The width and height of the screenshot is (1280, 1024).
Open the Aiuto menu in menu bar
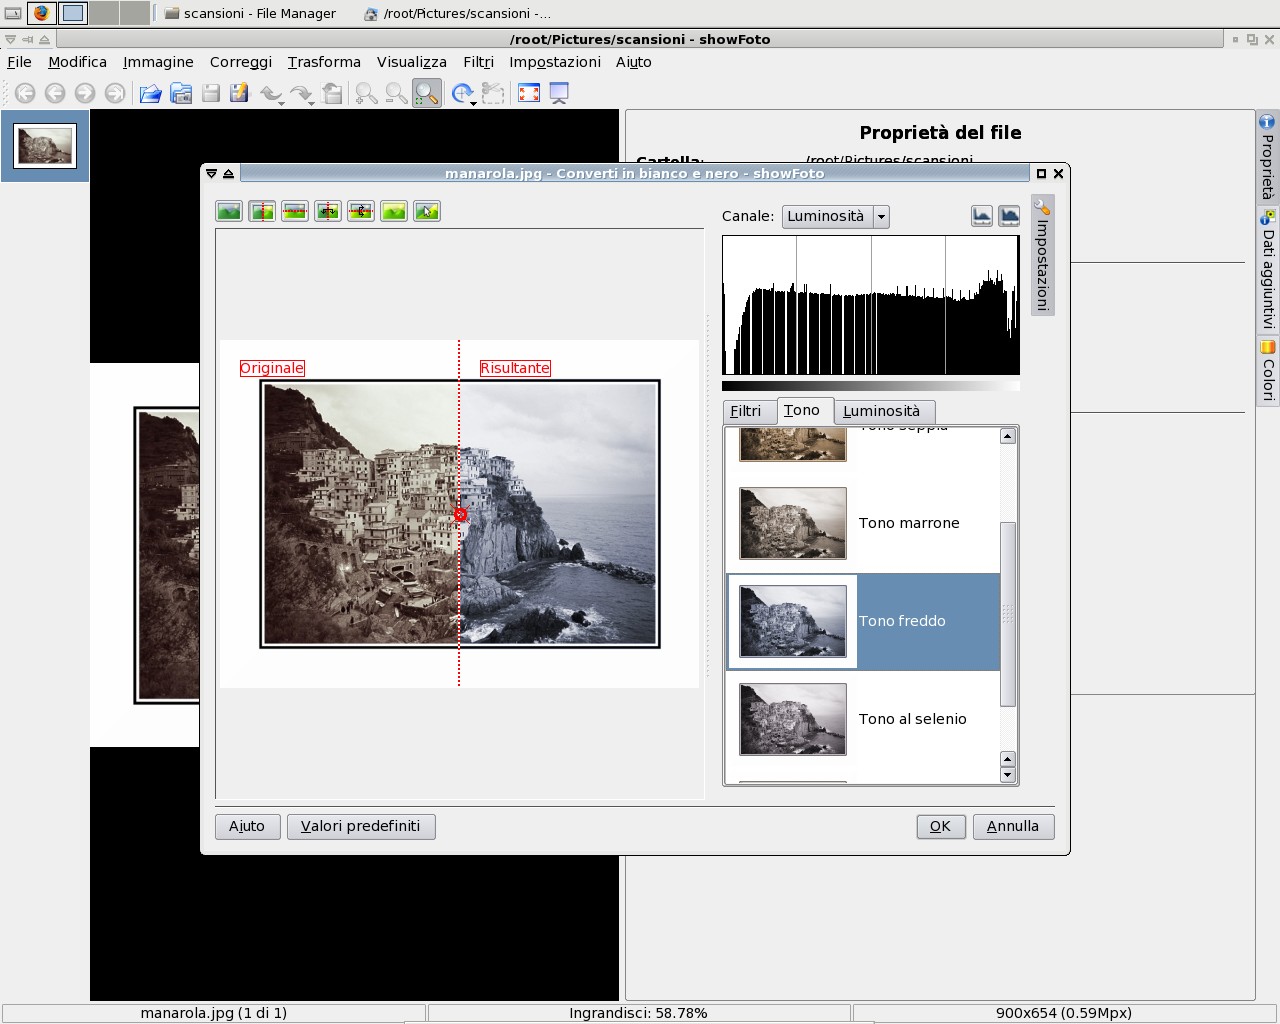634,62
